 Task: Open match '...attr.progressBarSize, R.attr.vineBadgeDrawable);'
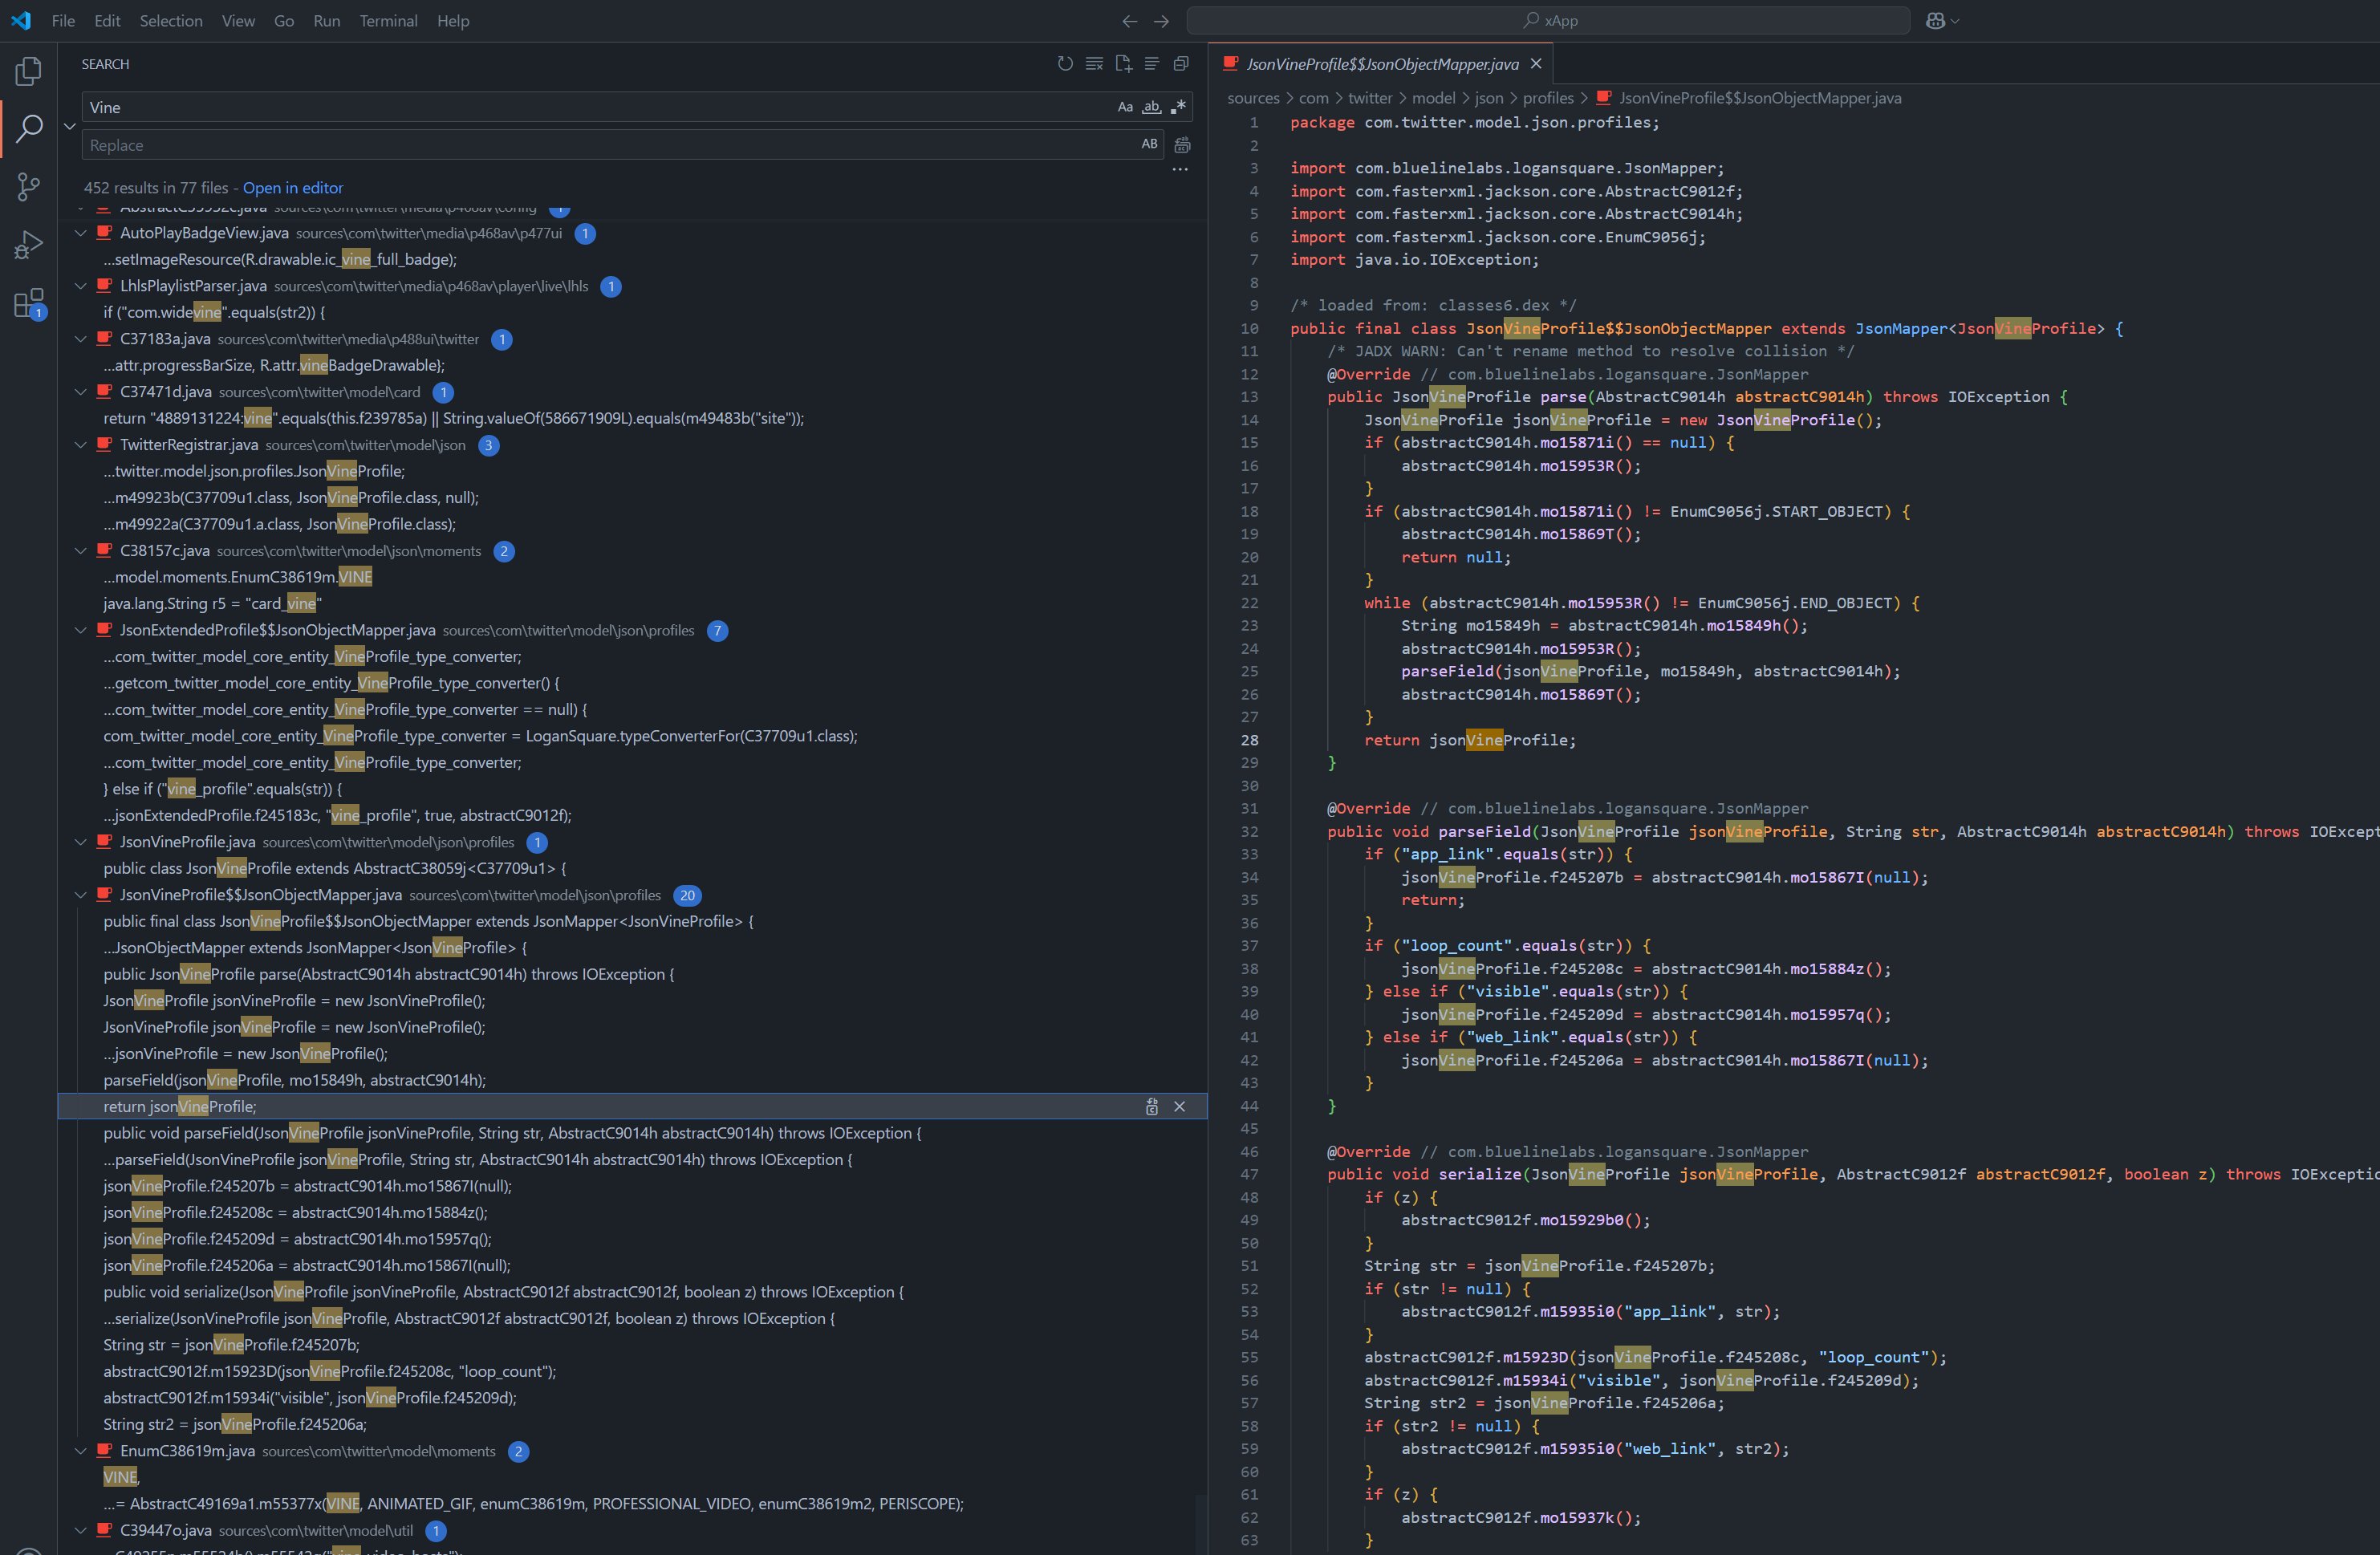tap(274, 365)
